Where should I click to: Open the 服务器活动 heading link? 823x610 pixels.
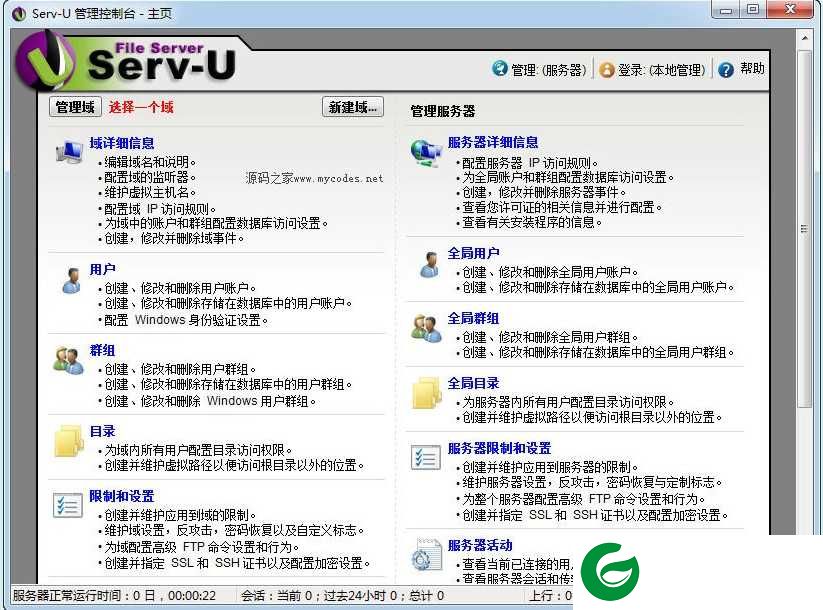pyautogui.click(x=480, y=545)
